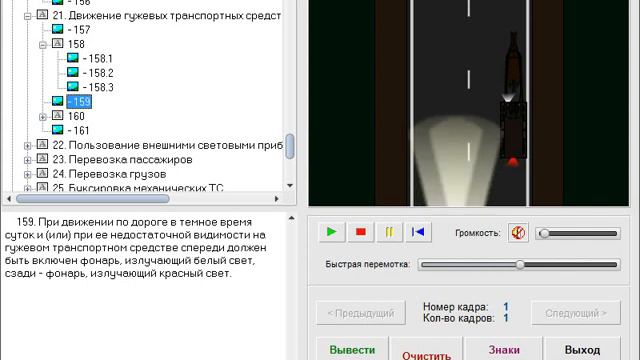Click the text icon of section 21
The width and height of the screenshot is (640, 360).
[42, 15]
